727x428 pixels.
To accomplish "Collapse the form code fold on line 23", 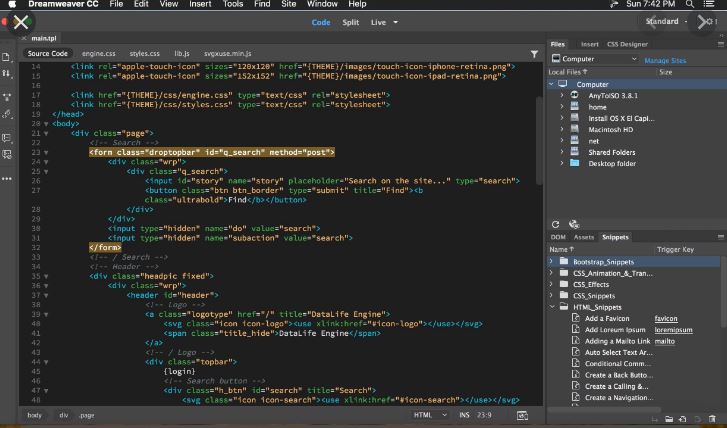I will point(46,152).
